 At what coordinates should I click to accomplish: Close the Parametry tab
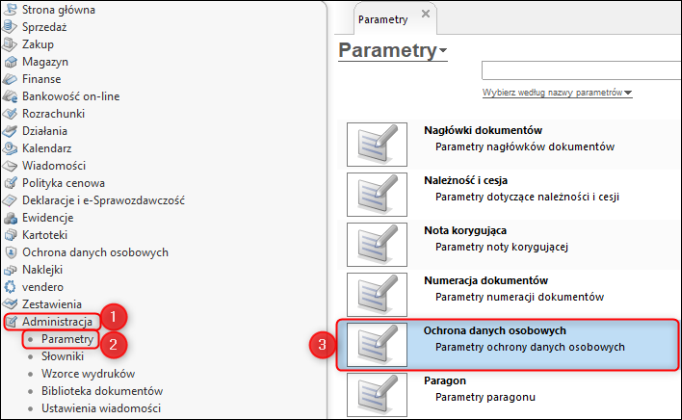click(x=426, y=14)
